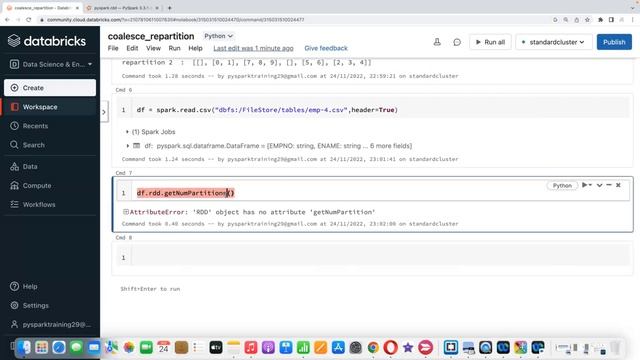
Task: Click the Cmd 8 cell label
Action: click(x=124, y=238)
